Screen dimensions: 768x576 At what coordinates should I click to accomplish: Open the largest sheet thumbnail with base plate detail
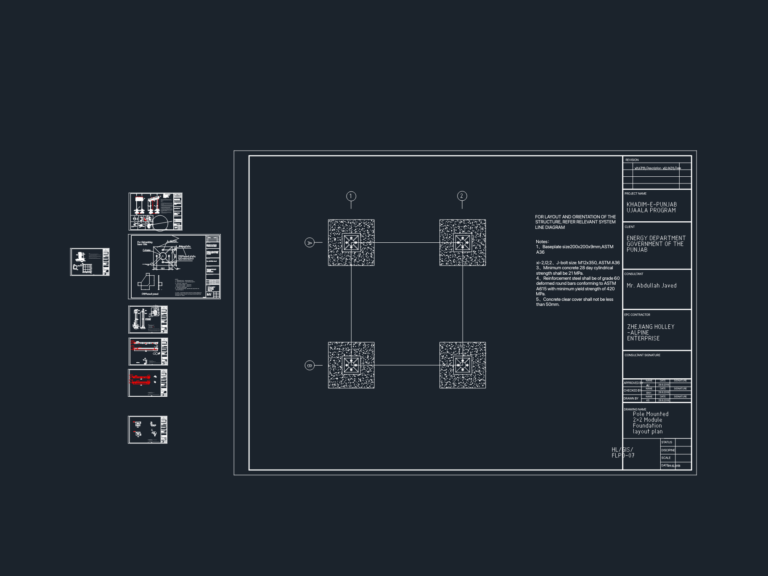click(174, 266)
